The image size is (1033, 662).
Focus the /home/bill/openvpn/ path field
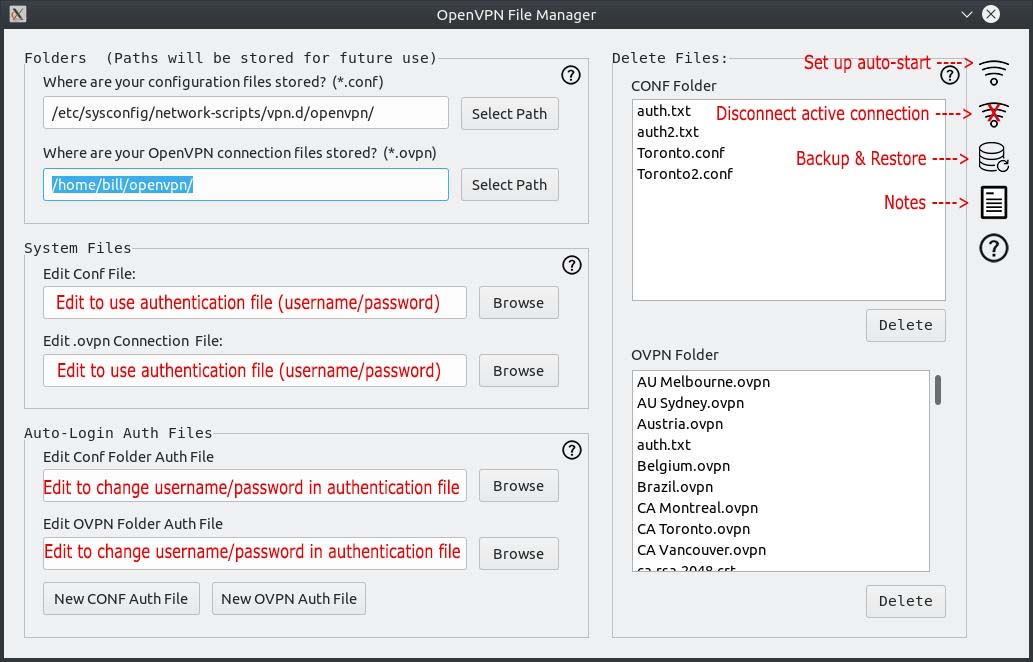(246, 184)
